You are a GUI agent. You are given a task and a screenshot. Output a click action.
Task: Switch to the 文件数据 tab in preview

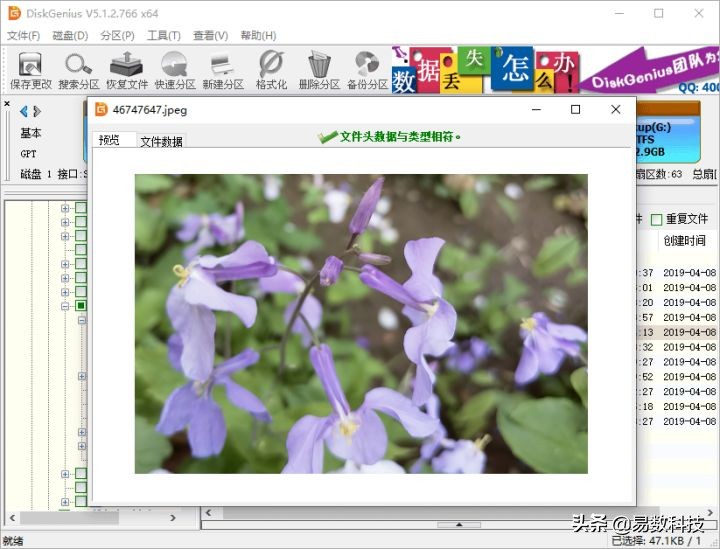tap(161, 142)
